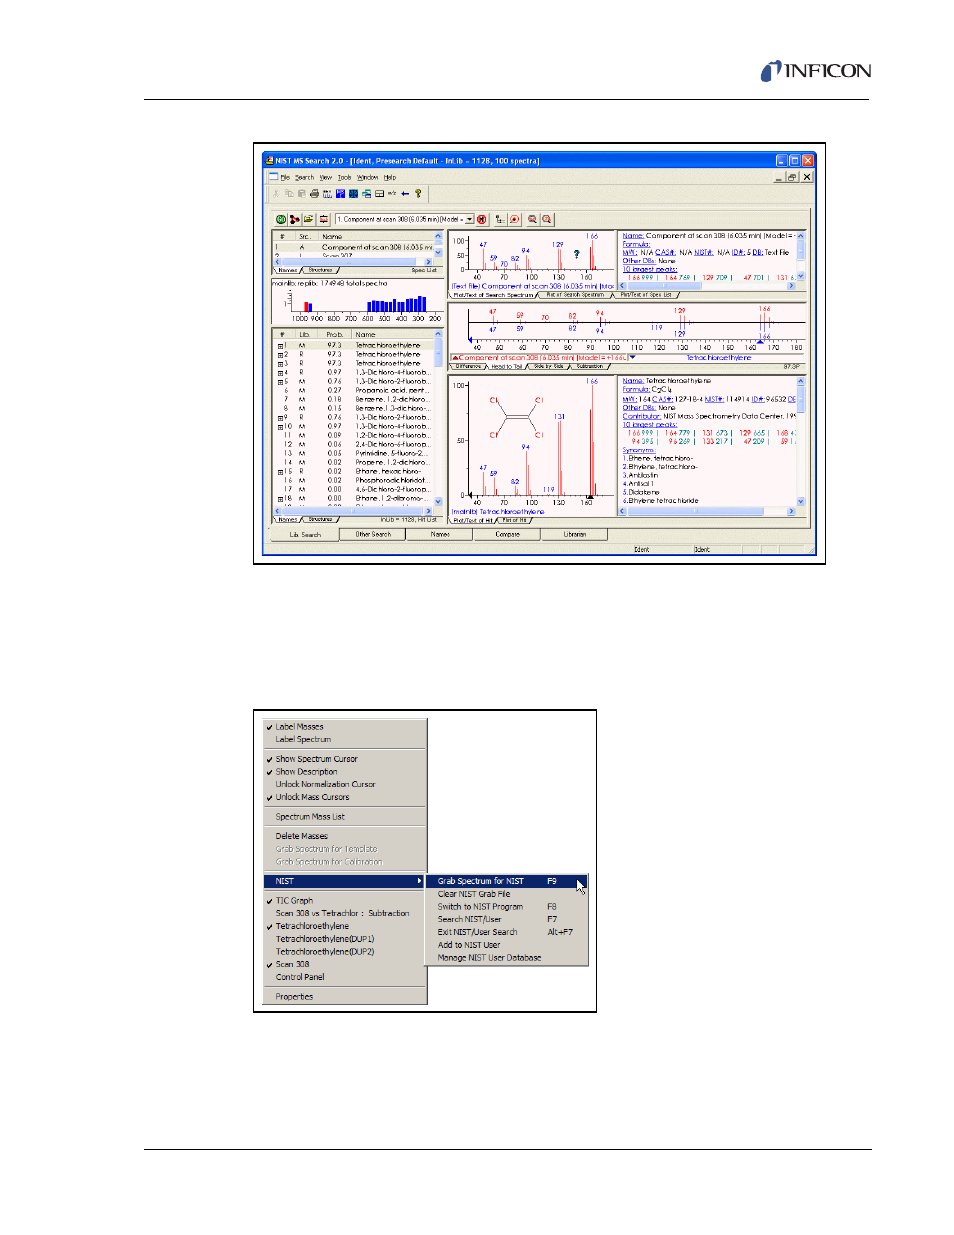Open Properties from context menu
Screen dimensions: 954x1235
345,997
